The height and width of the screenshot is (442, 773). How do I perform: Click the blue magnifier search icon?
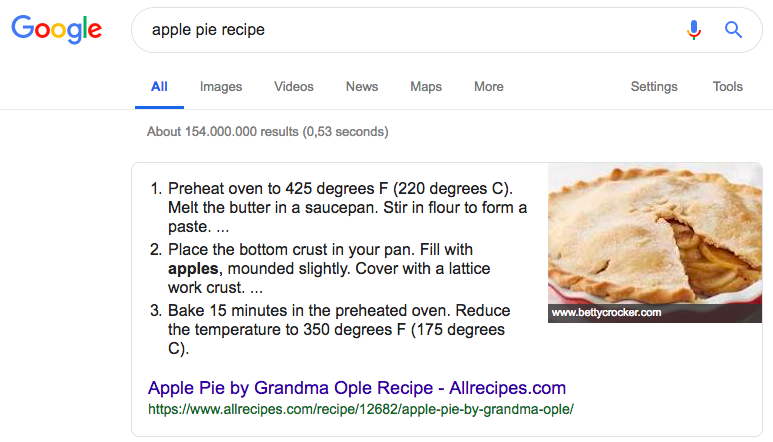(x=734, y=30)
